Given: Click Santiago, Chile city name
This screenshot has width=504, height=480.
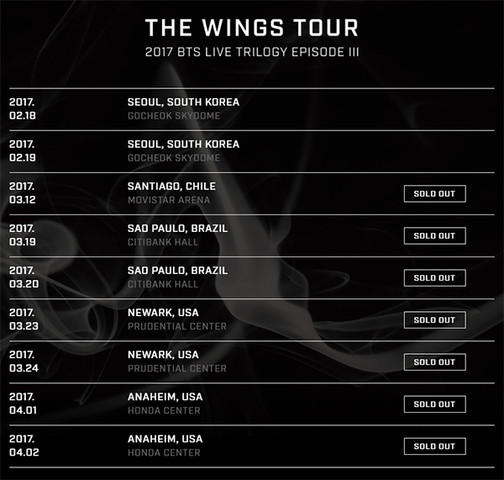Looking at the screenshot, I should (172, 186).
